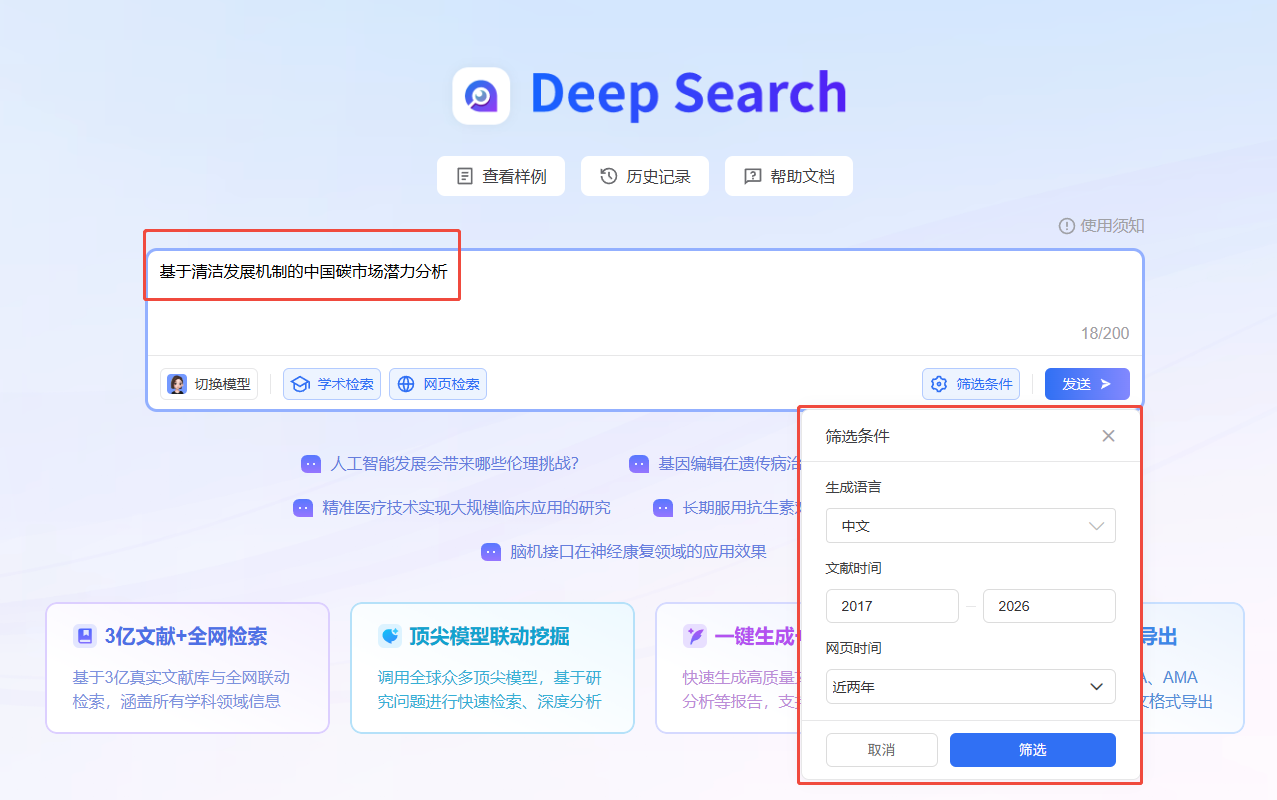The image size is (1277, 800).
Task: Click the Deep Search title text
Action: click(x=688, y=93)
